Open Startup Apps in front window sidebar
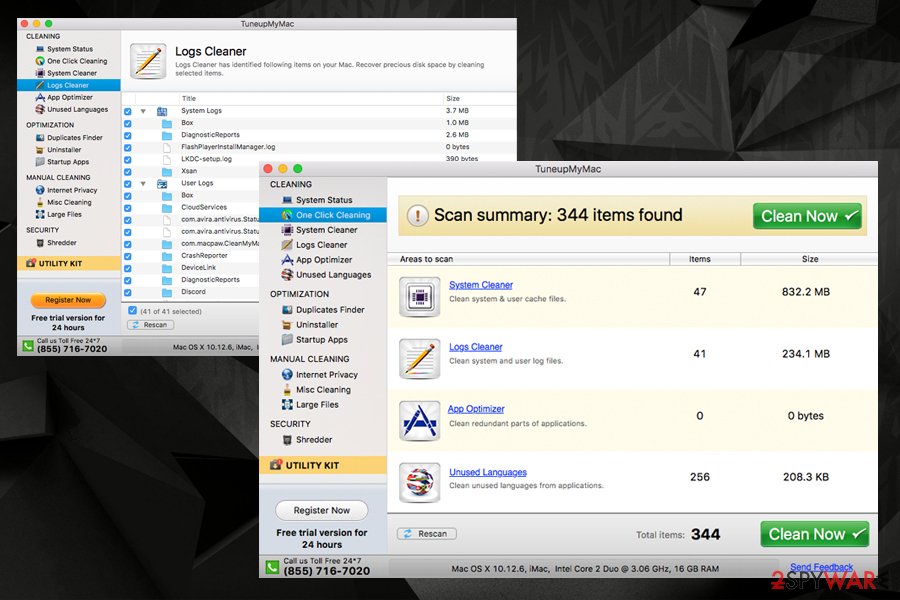This screenshot has width=900, height=600. 323,339
